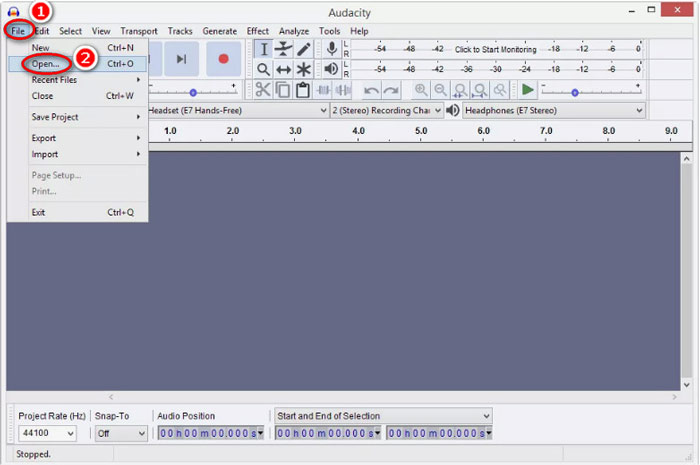Click the Undo arrow icon
This screenshot has width=700, height=465.
pyautogui.click(x=371, y=91)
